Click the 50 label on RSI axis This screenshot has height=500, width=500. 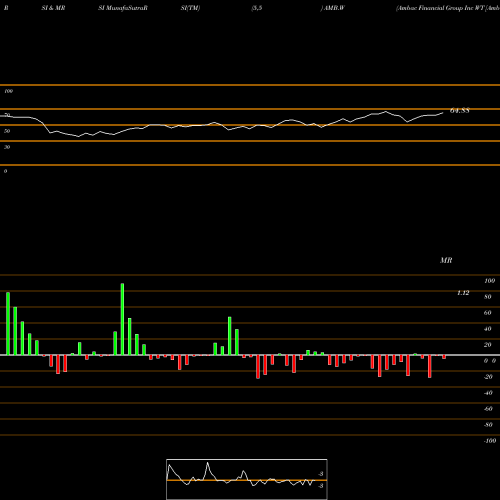coord(7,131)
